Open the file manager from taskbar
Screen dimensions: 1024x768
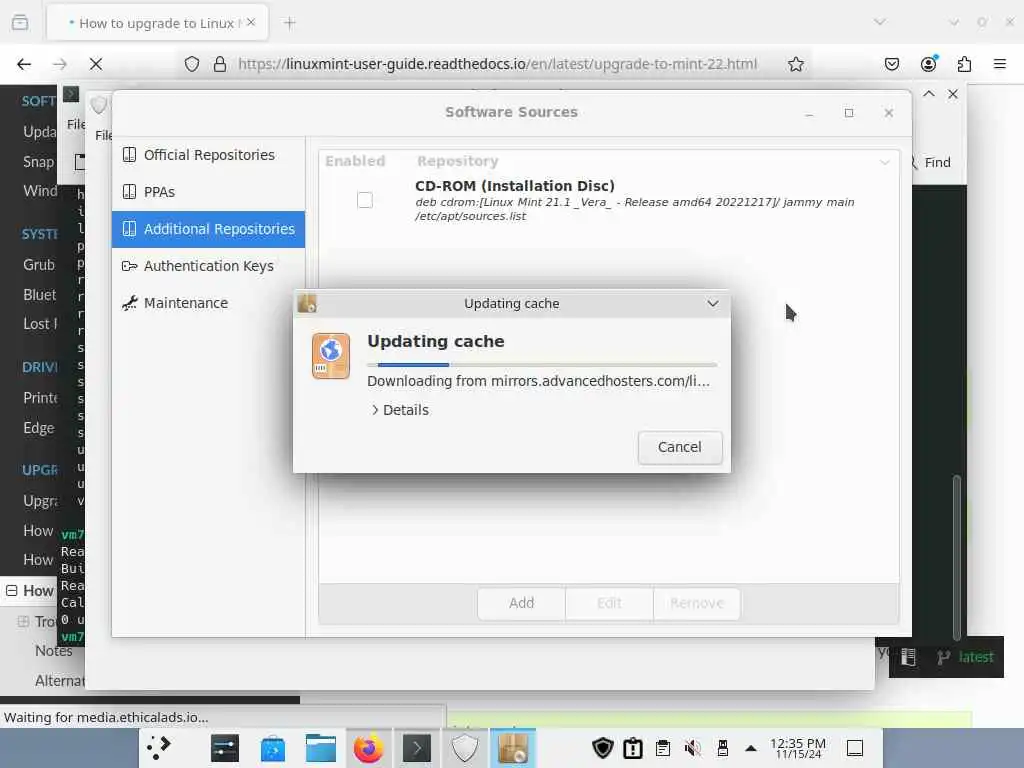click(x=321, y=748)
